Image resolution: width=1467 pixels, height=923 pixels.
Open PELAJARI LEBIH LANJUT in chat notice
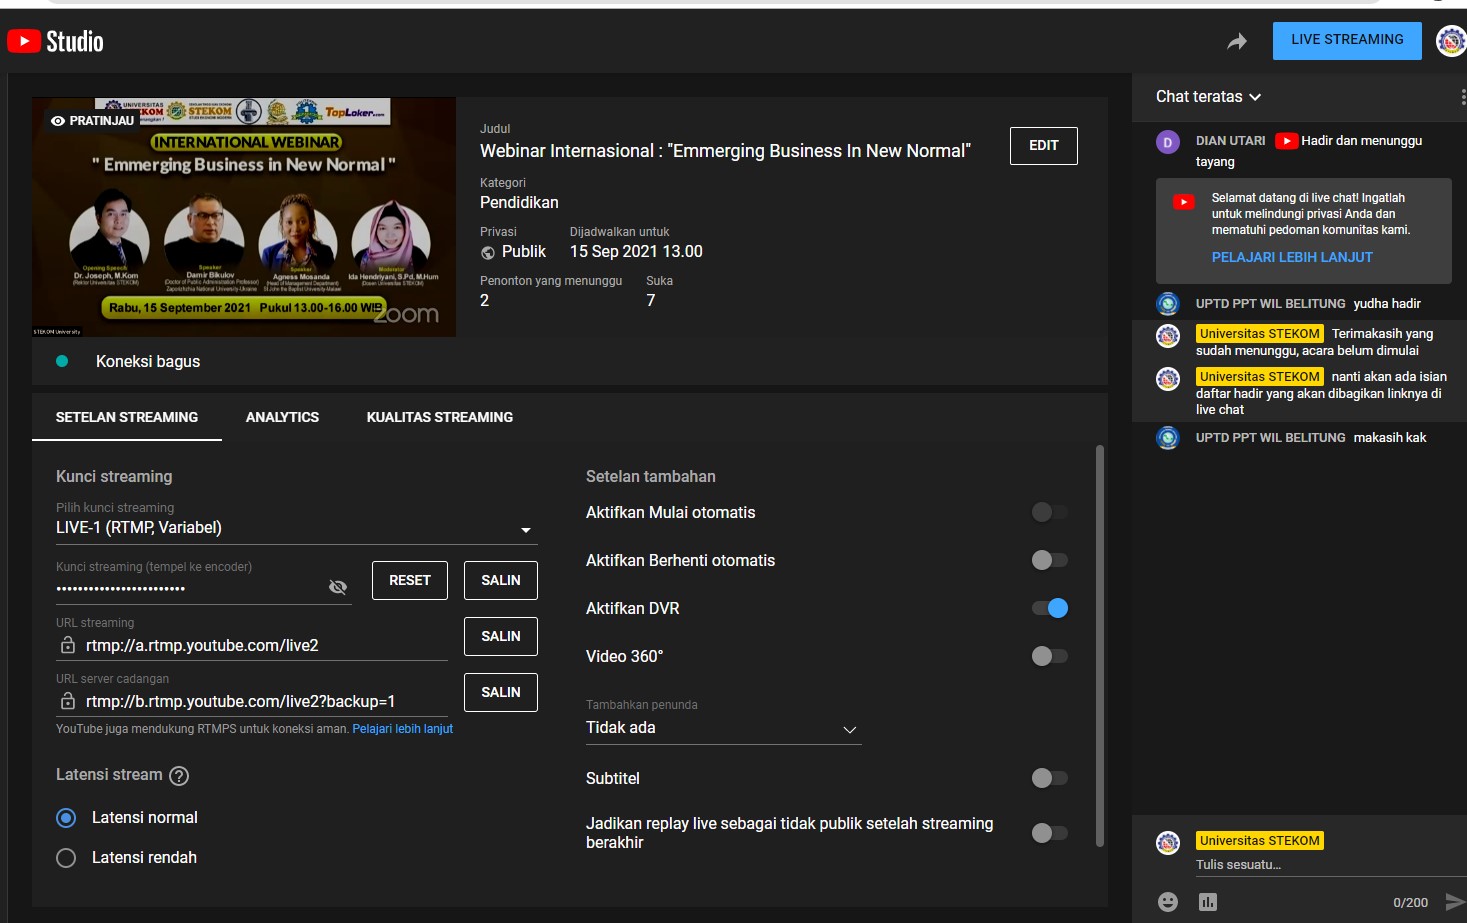[1292, 257]
